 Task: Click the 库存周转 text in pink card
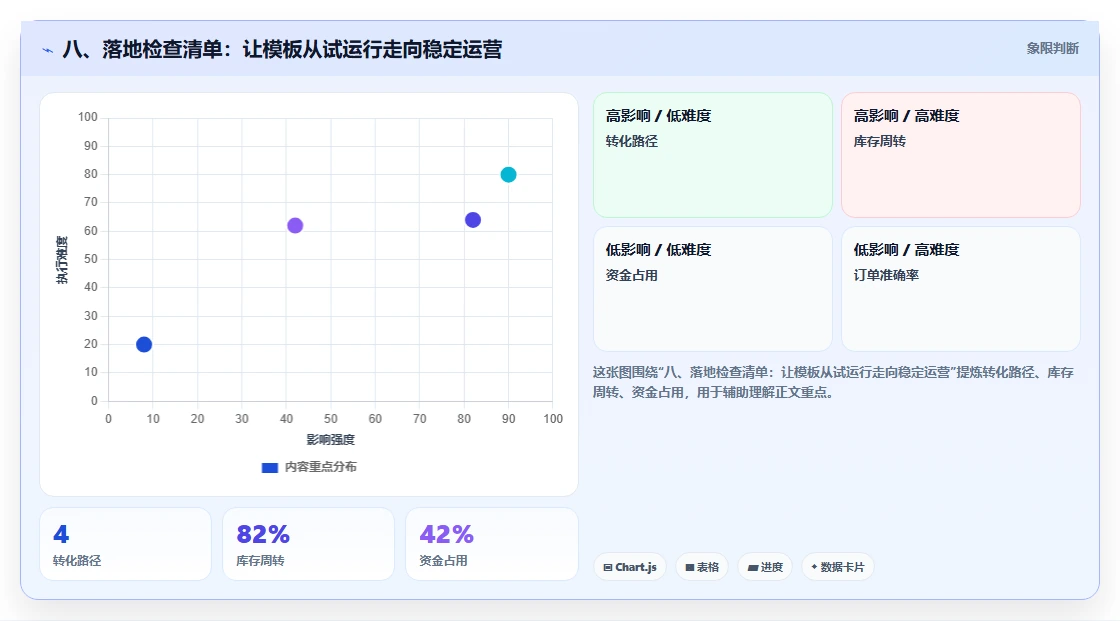[x=879, y=141]
